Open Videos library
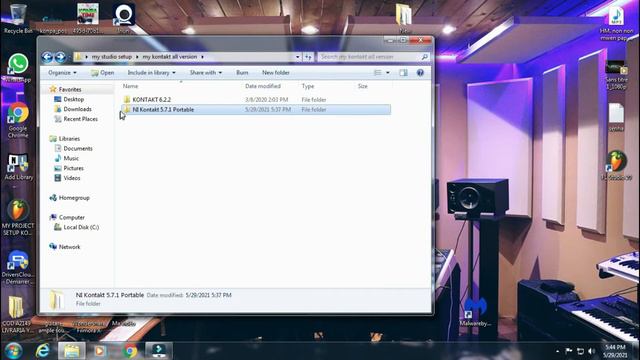 [x=72, y=178]
